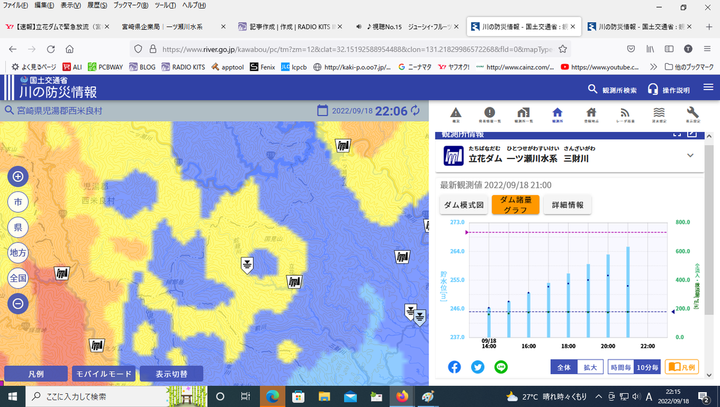Viewport: 720px width, 407px height.
Task: Switch graph to 拡大 view
Action: click(591, 367)
